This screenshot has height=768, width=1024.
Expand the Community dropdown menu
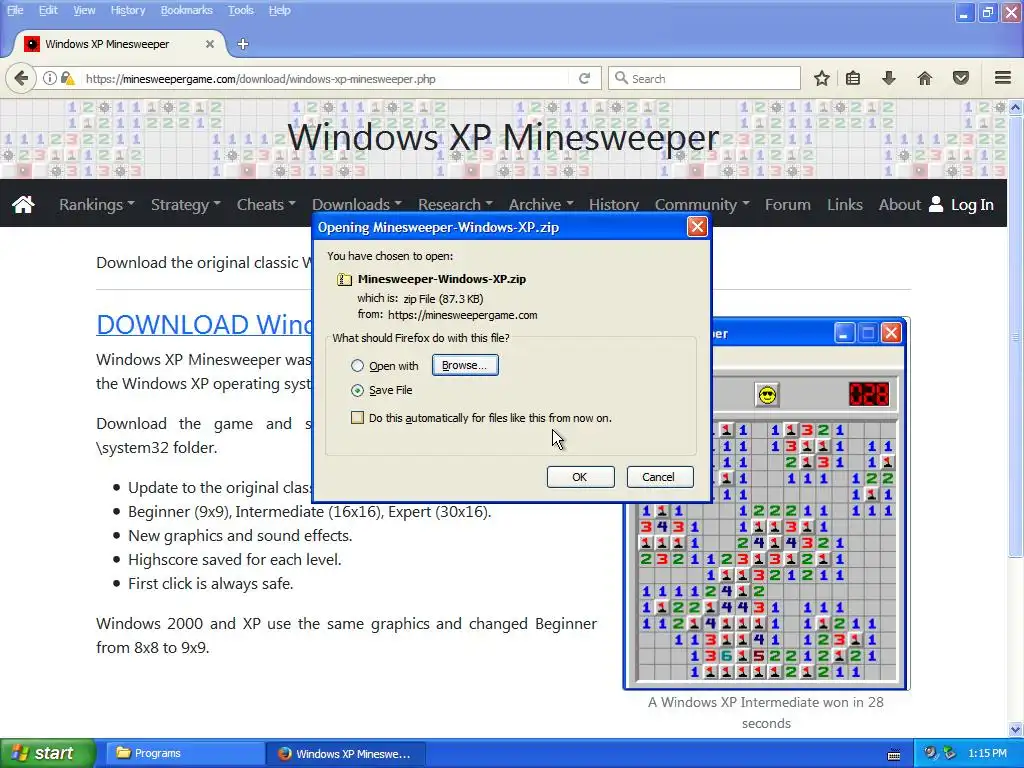(702, 204)
